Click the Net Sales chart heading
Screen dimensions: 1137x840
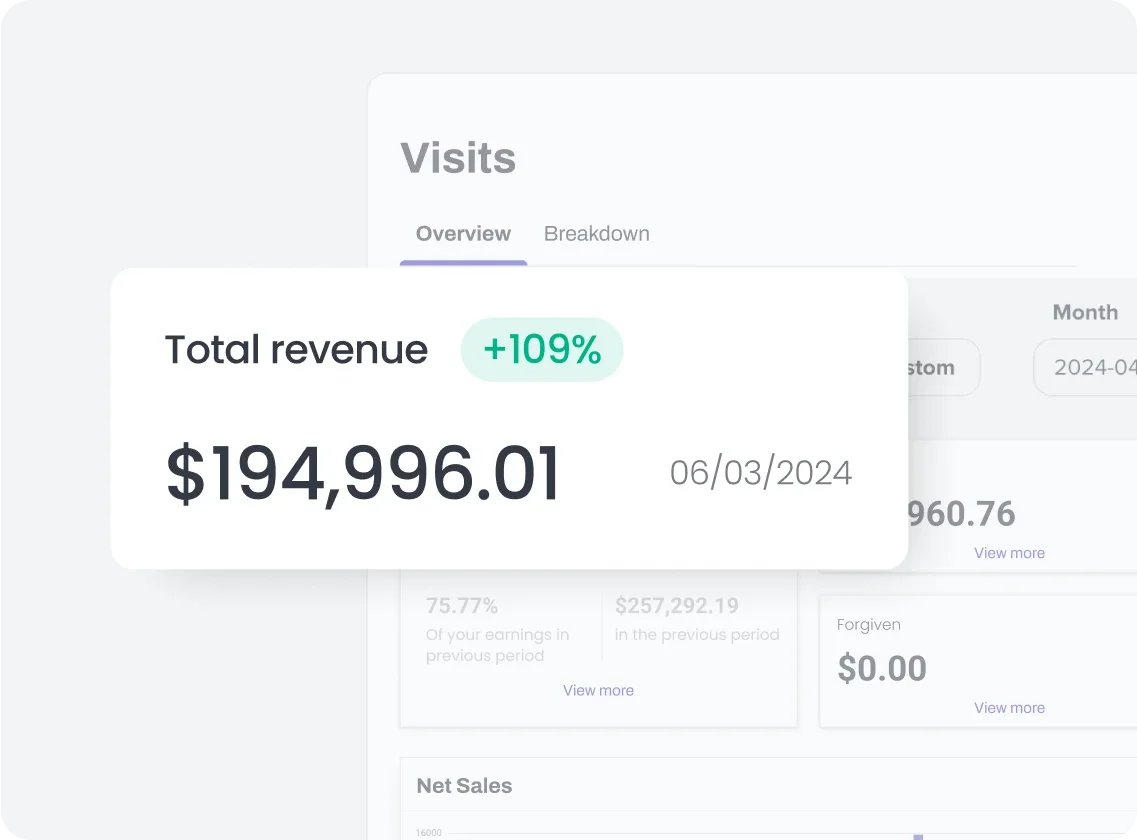click(464, 786)
